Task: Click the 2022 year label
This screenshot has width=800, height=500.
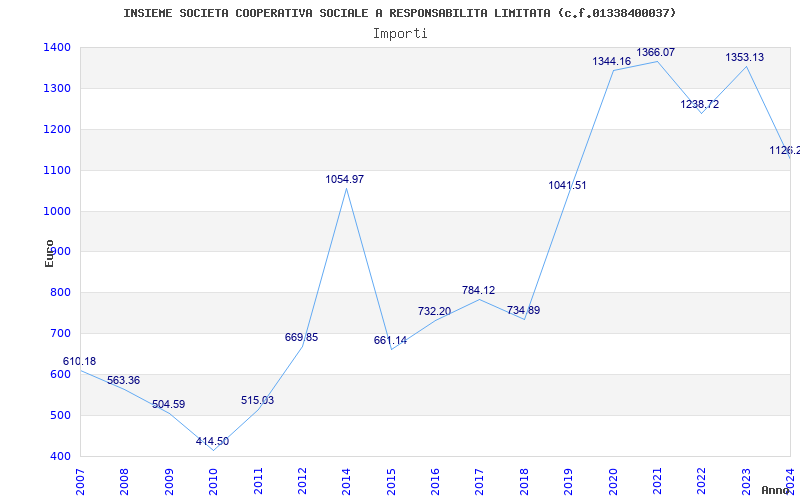Action: pos(702,481)
